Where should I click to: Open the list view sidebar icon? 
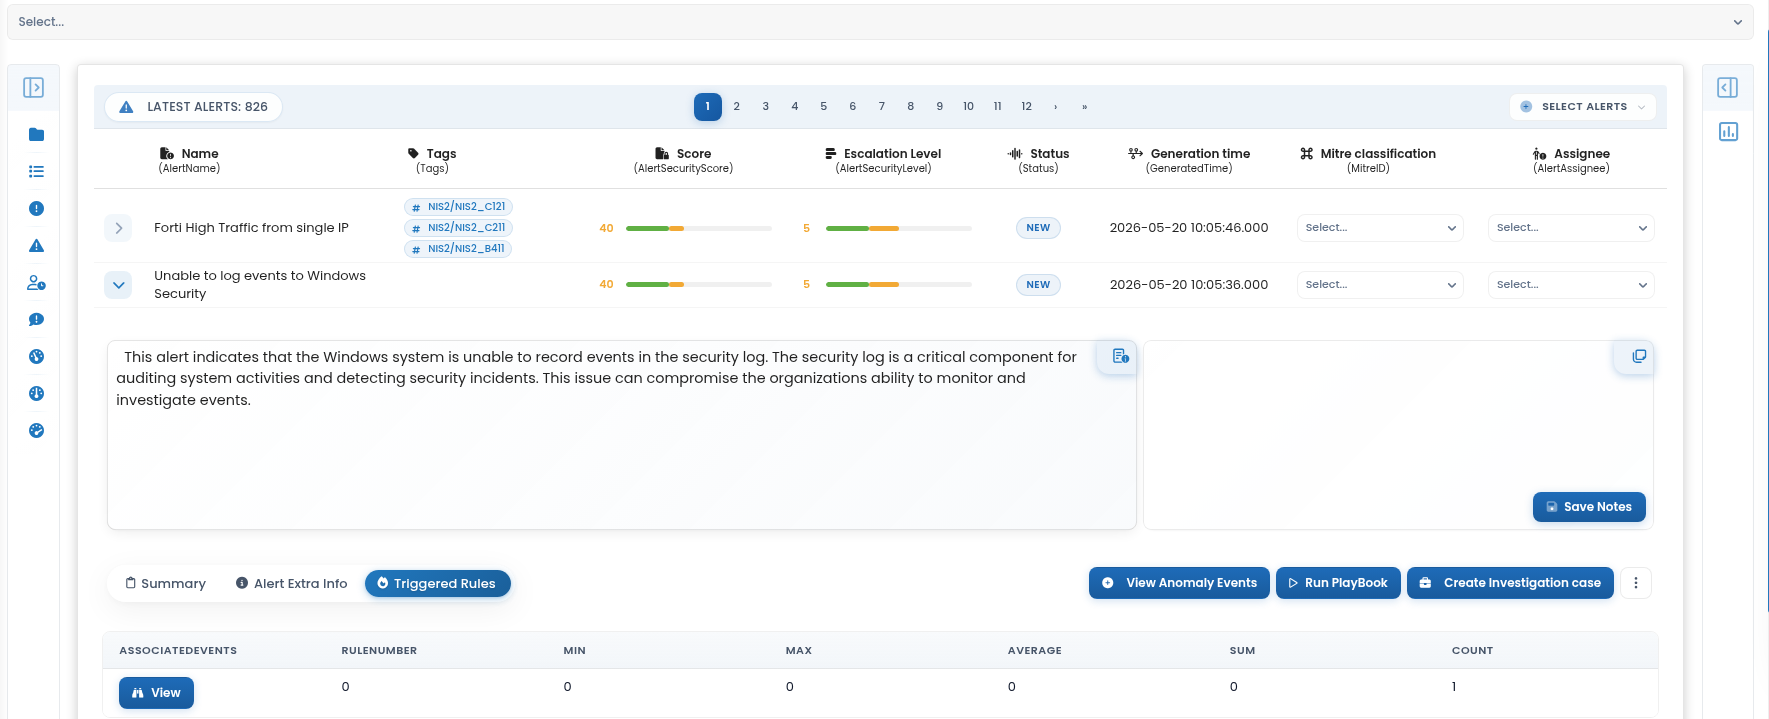[36, 172]
